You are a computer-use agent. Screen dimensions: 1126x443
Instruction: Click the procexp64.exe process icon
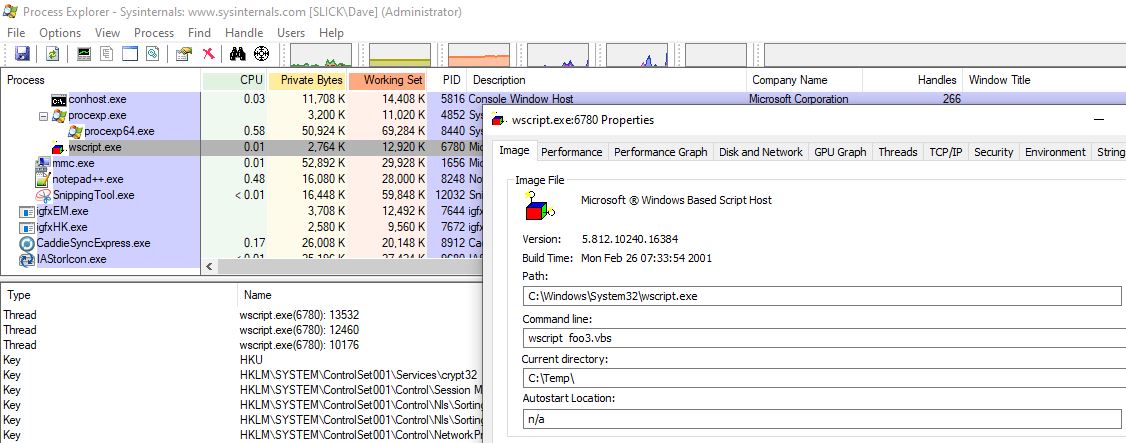point(75,131)
